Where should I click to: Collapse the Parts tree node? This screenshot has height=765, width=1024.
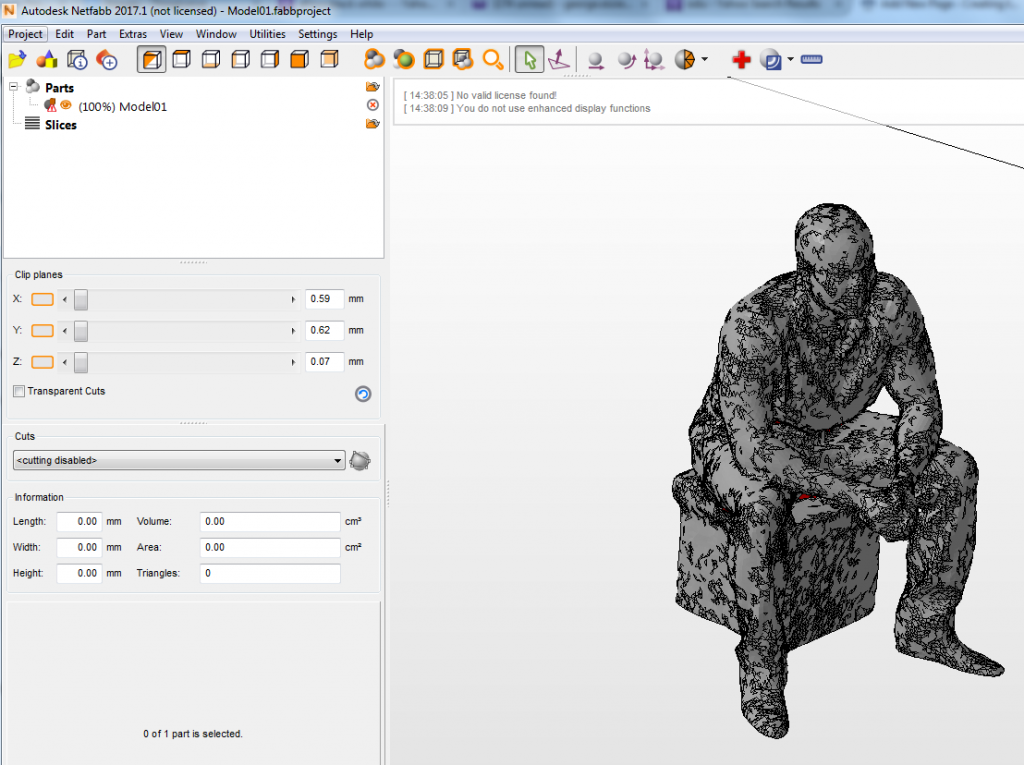(x=14, y=88)
